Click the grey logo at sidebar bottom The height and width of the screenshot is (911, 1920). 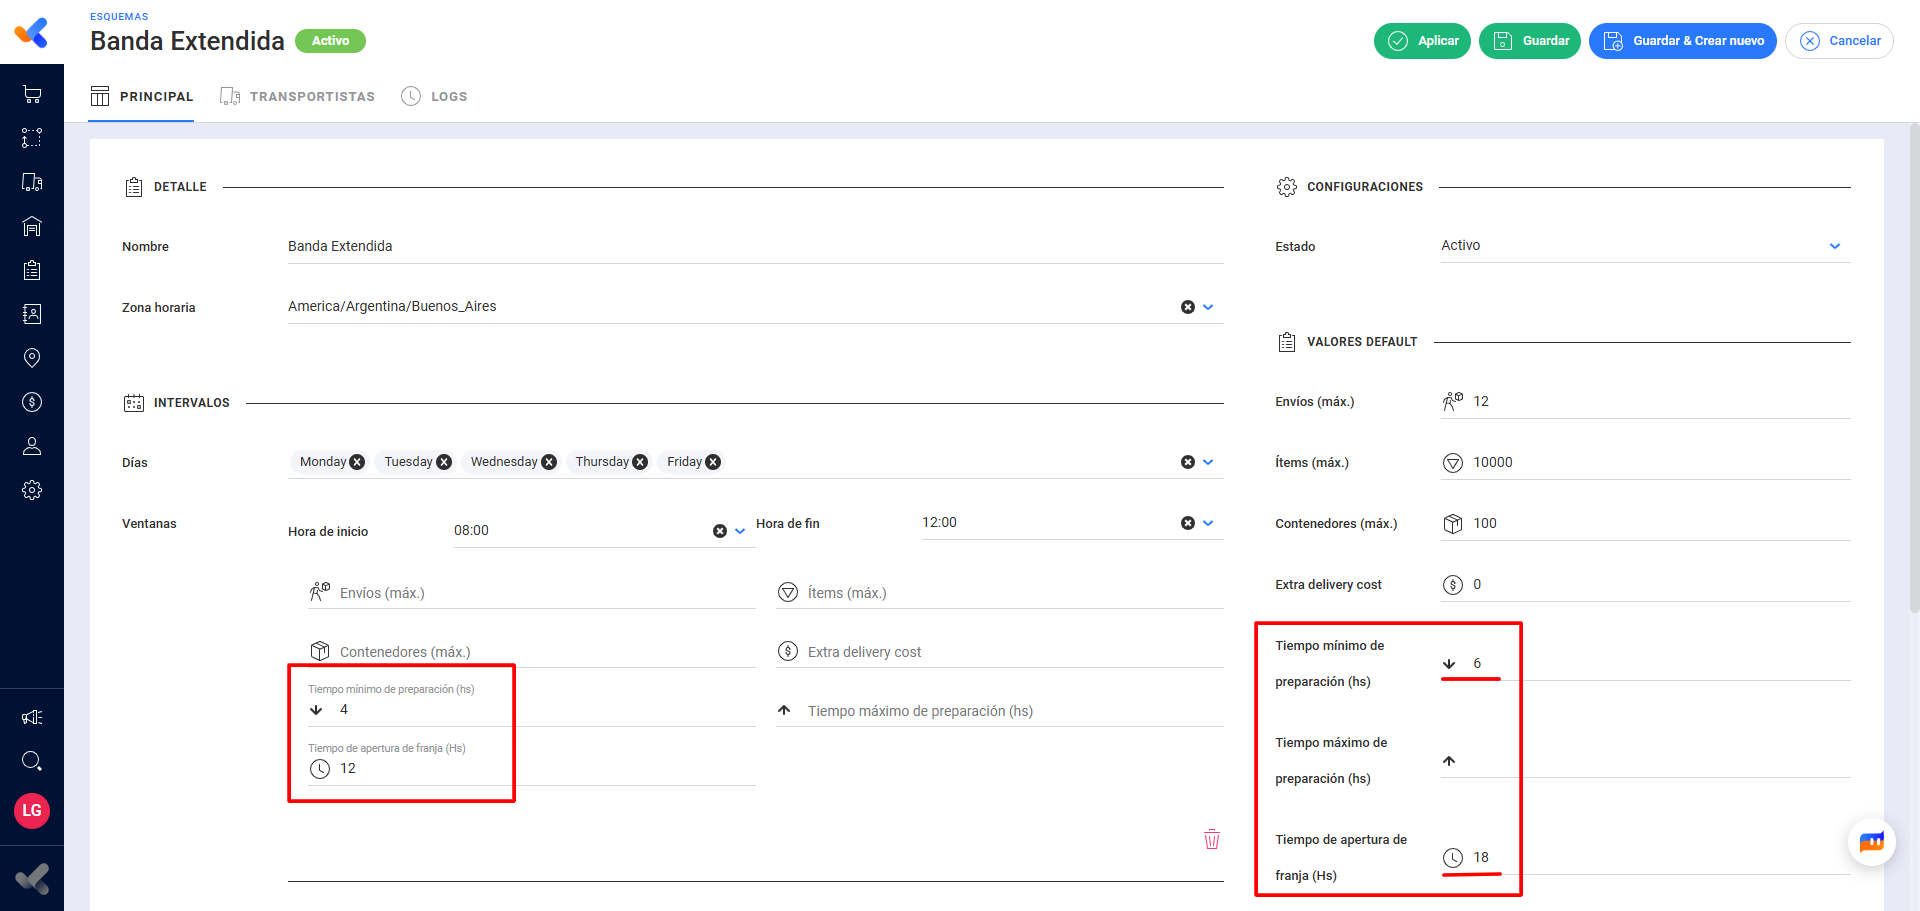[32, 879]
